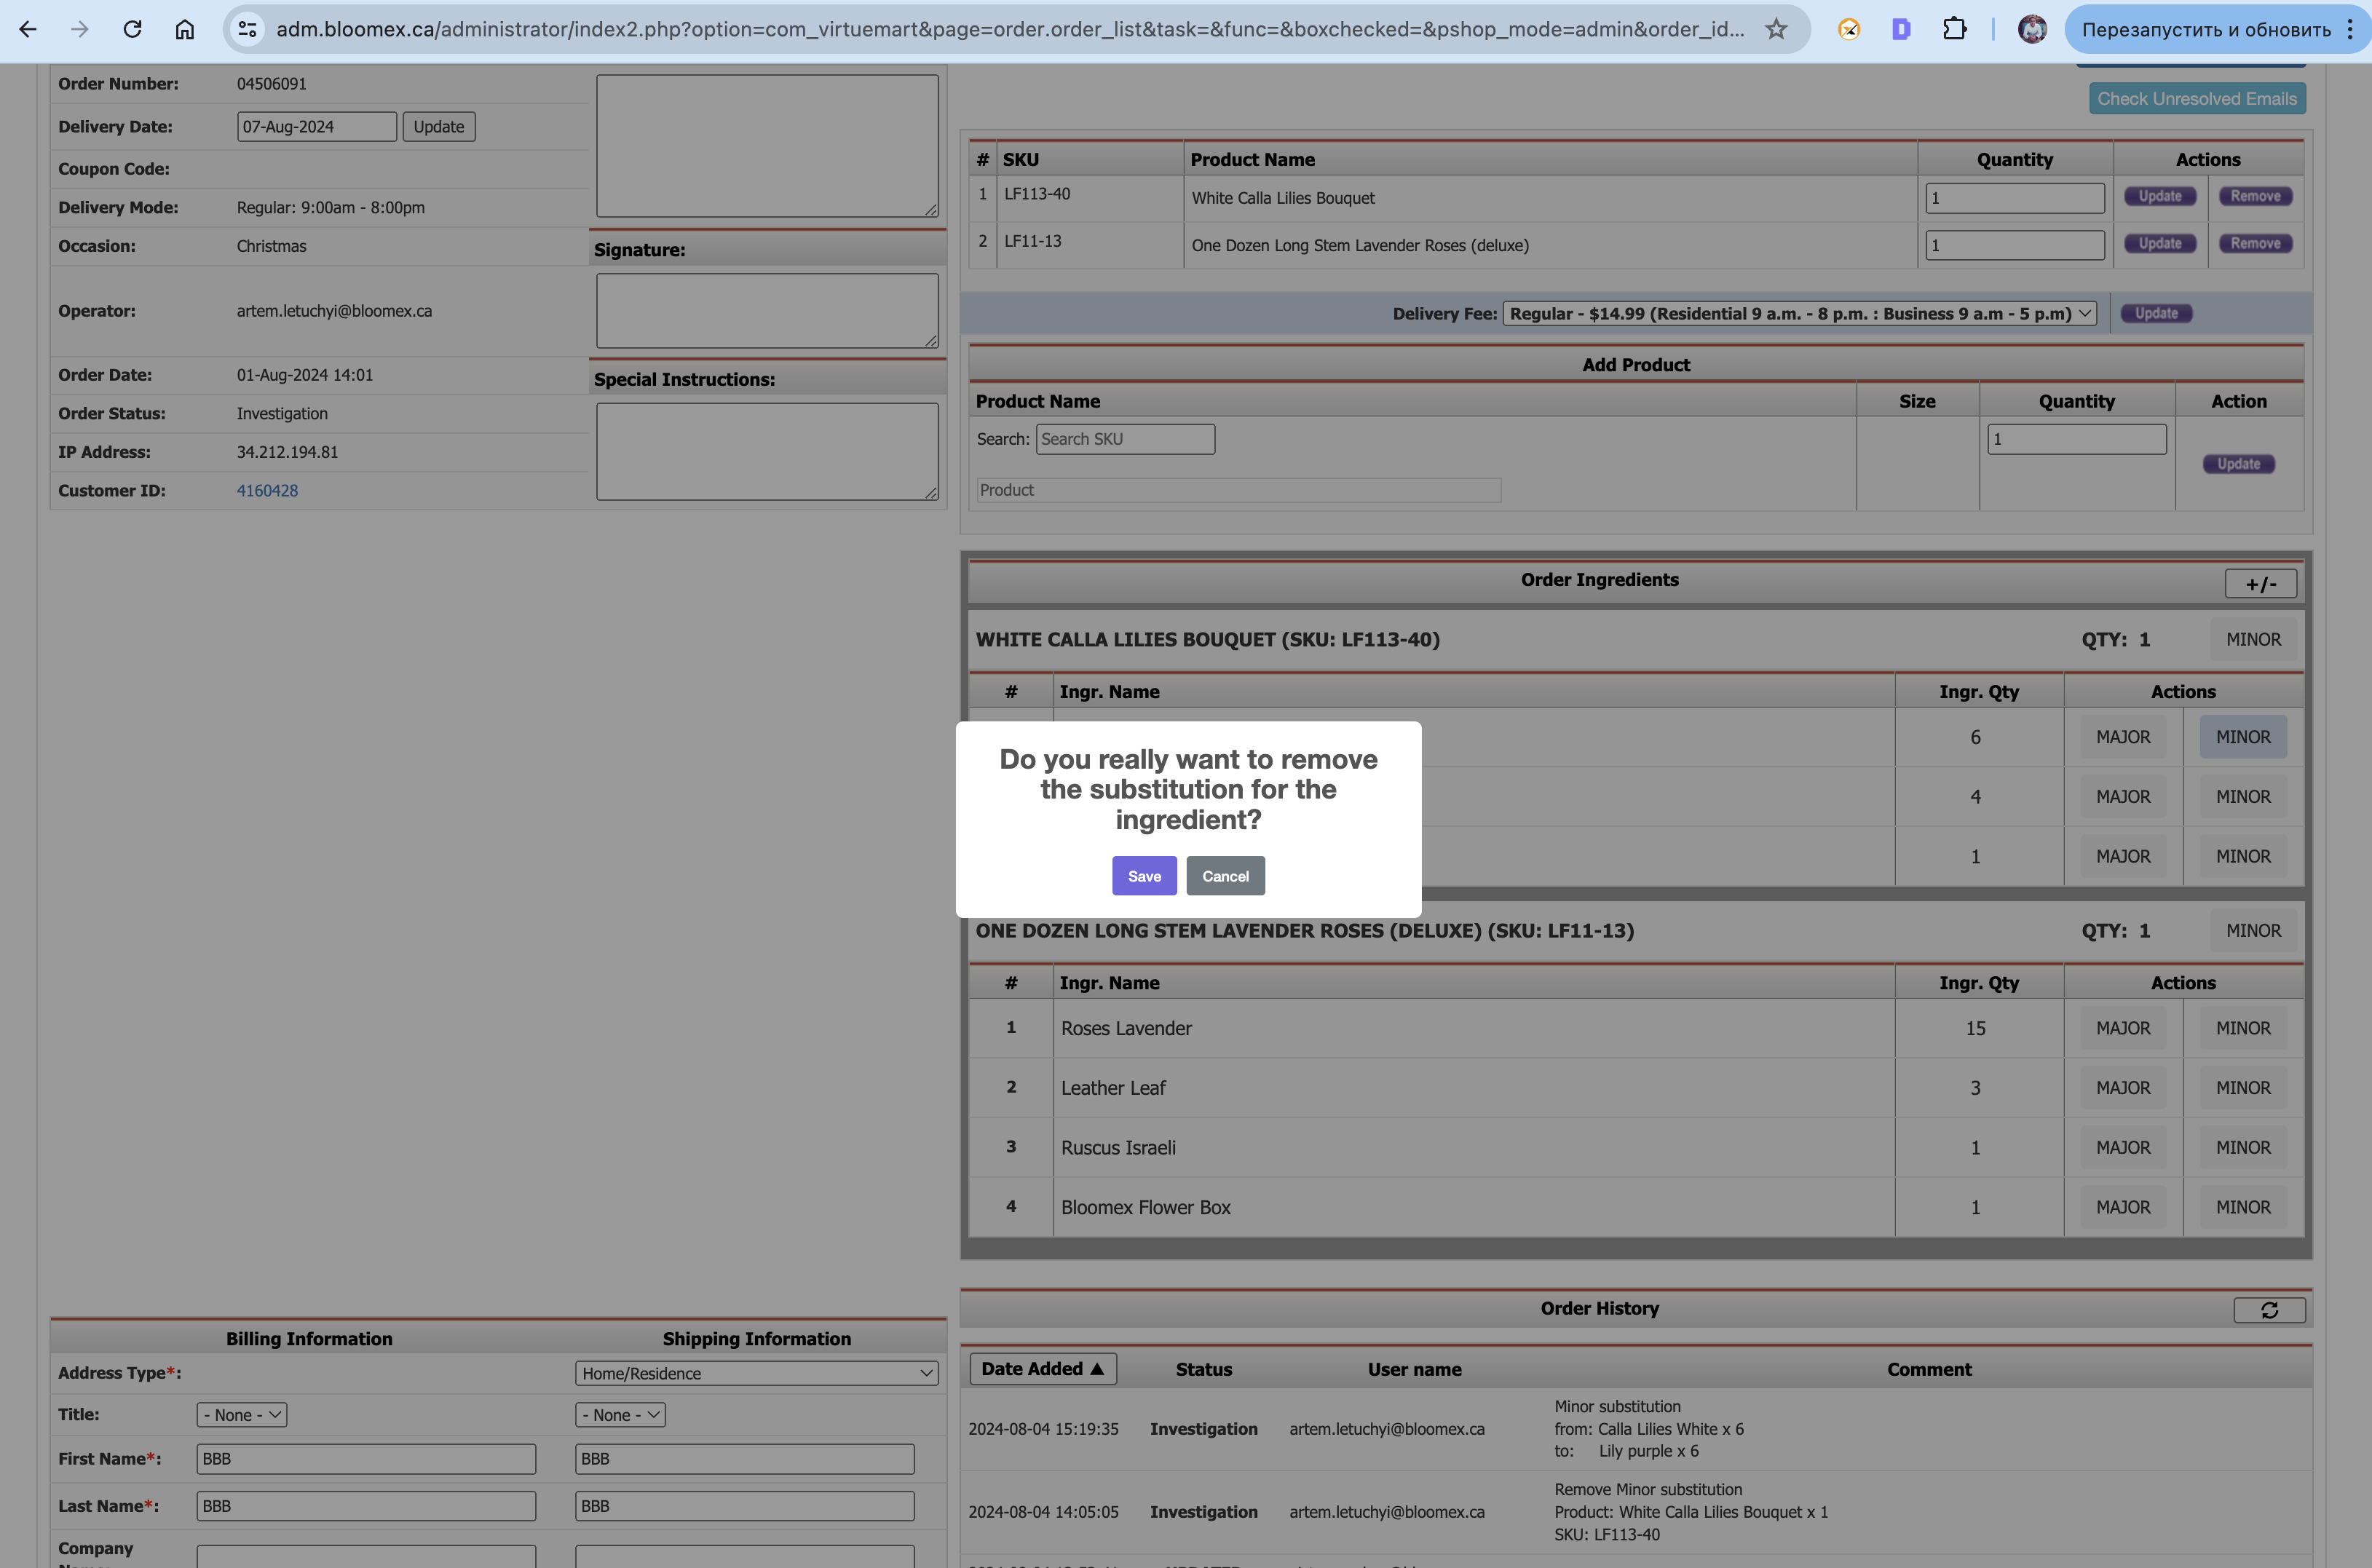Open the browser extensions puzzle icon
2372x1568 pixels.
click(x=1954, y=29)
